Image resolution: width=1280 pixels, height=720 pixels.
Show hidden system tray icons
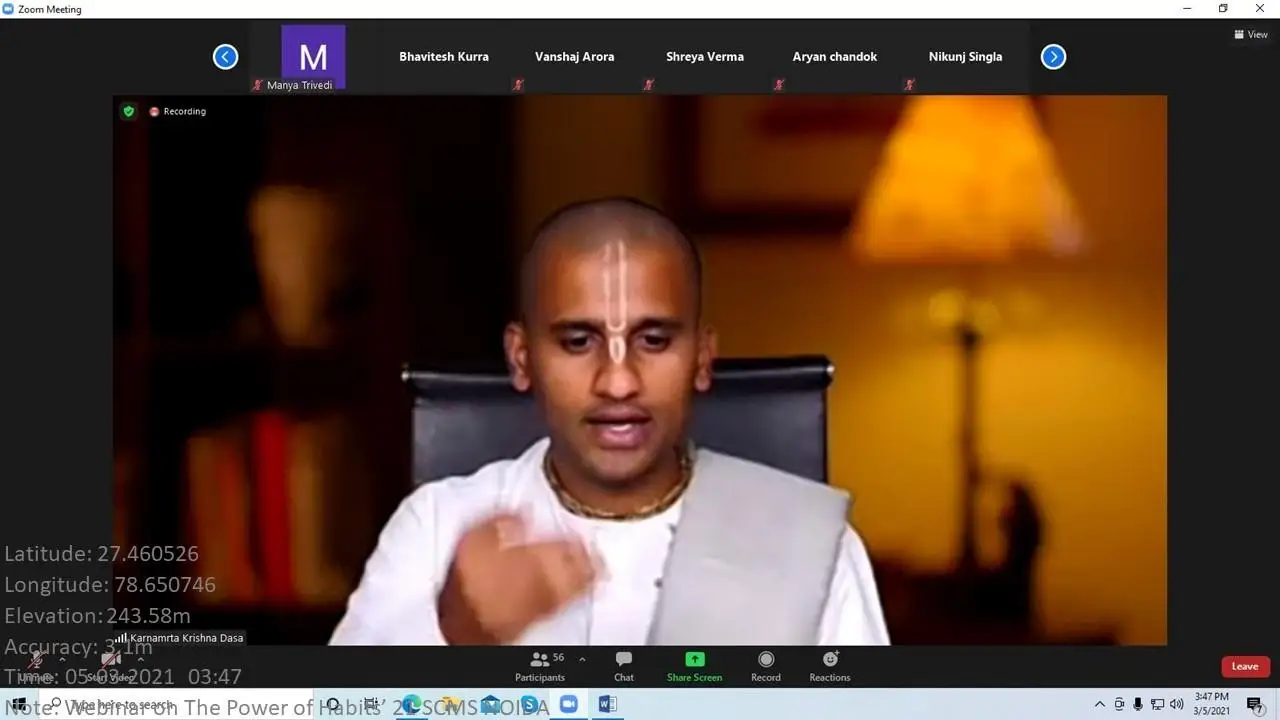coord(1100,704)
